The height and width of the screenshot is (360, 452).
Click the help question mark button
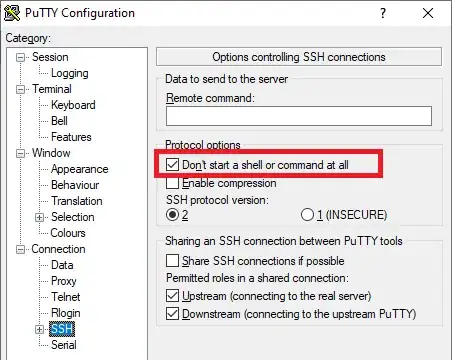(x=383, y=13)
